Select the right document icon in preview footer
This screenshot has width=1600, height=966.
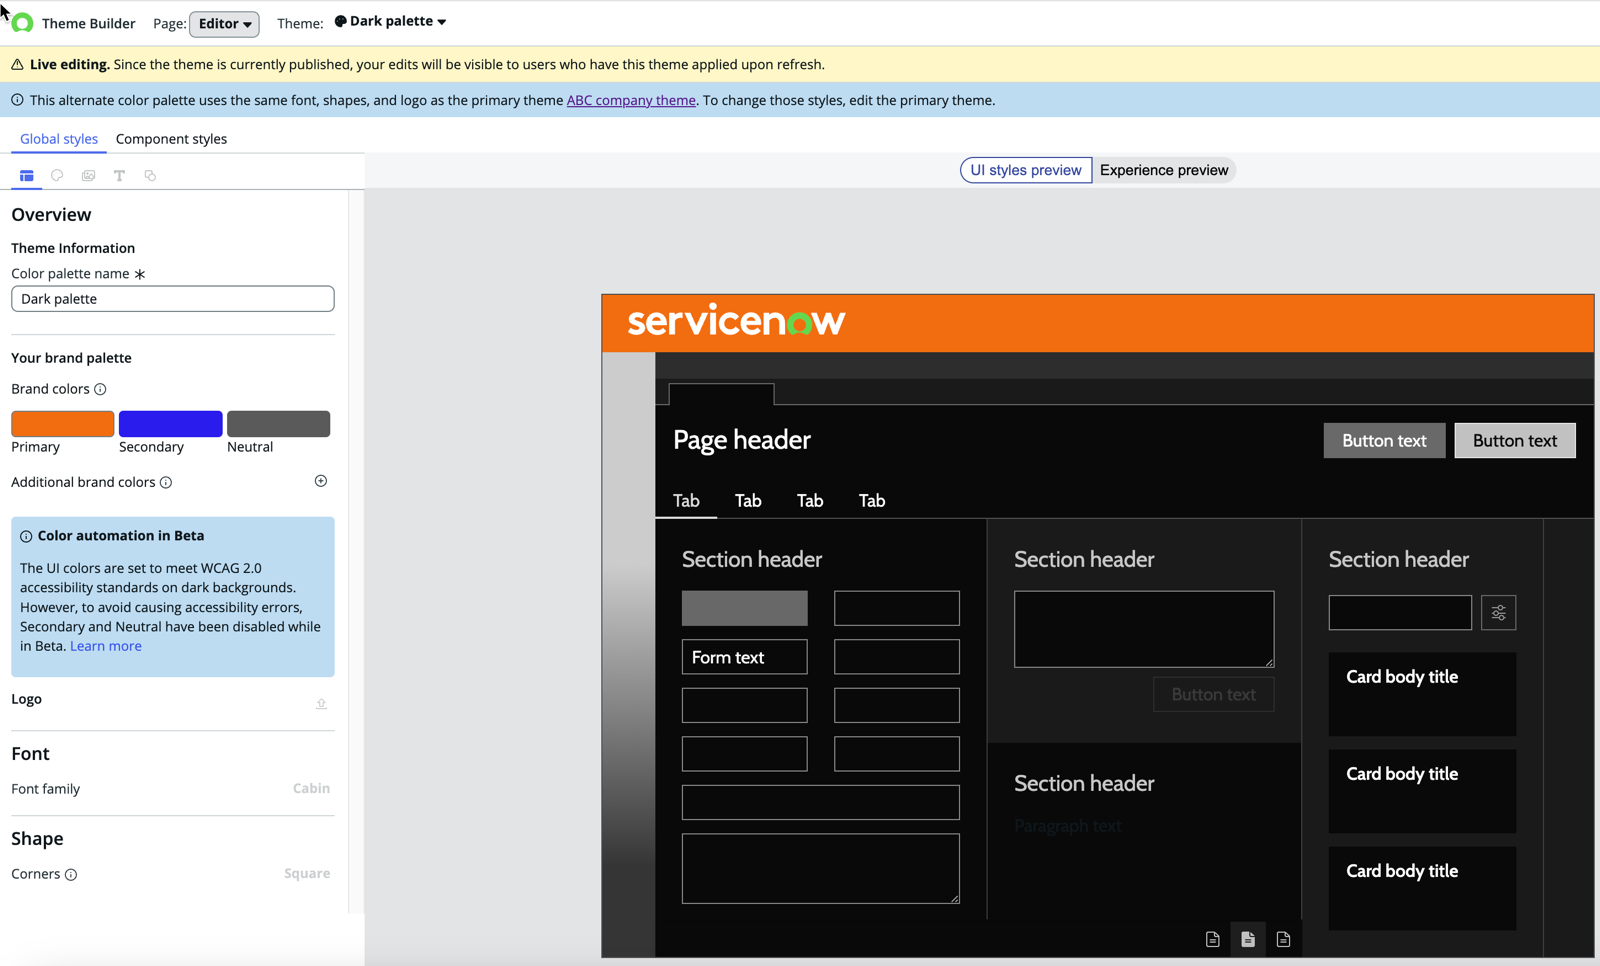[1283, 939]
